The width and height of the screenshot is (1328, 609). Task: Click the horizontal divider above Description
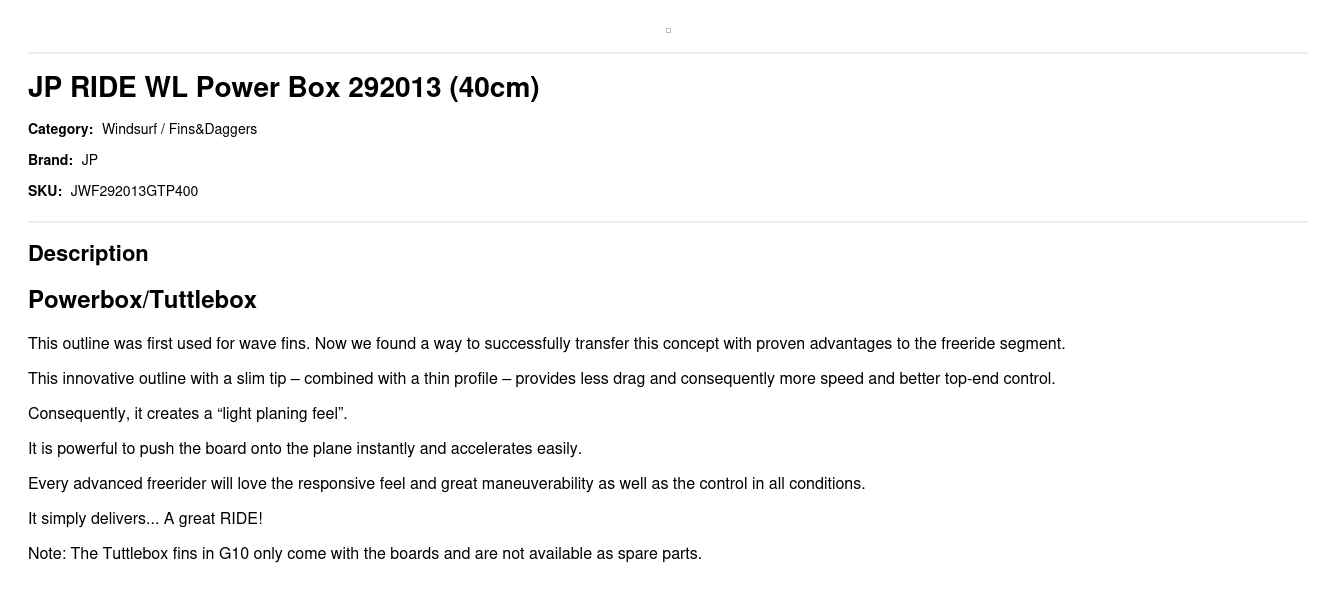[x=668, y=222]
